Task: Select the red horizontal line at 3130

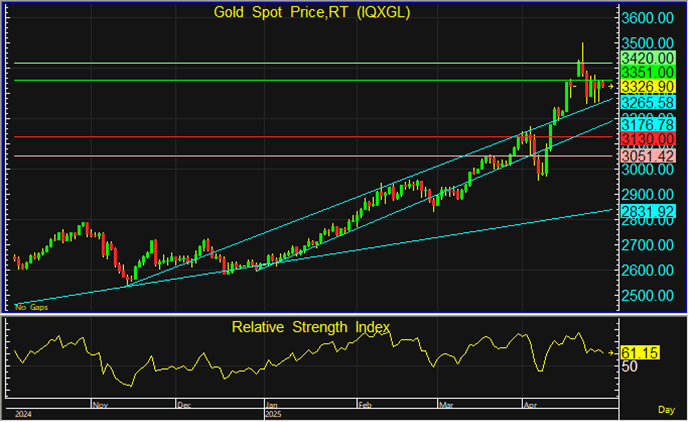Action: 300,136
